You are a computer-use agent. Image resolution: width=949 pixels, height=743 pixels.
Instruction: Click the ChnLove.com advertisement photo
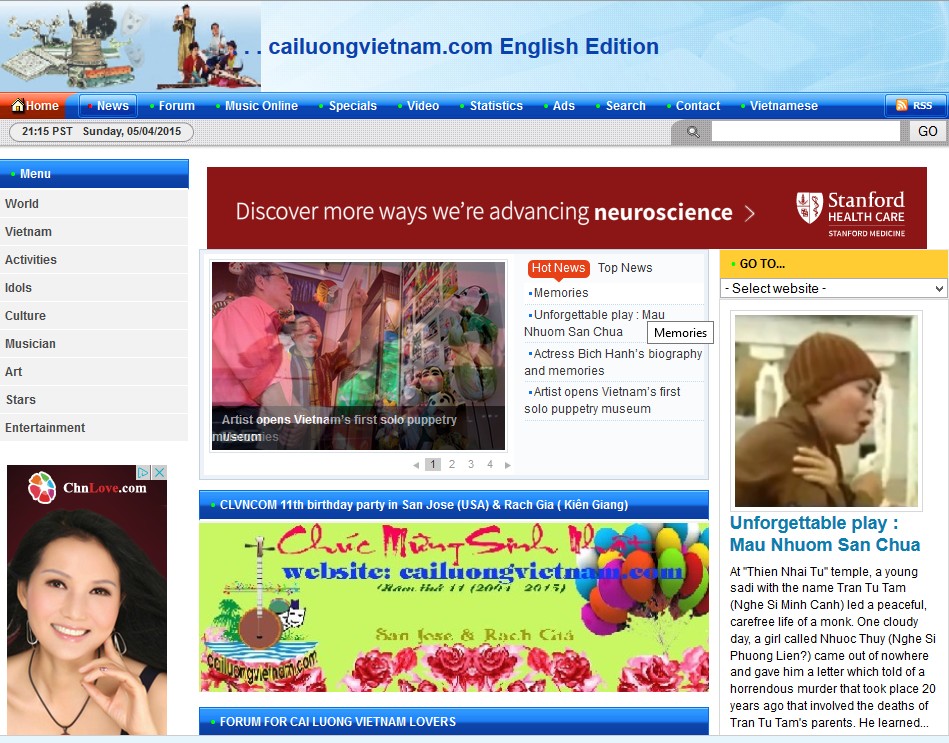87,600
